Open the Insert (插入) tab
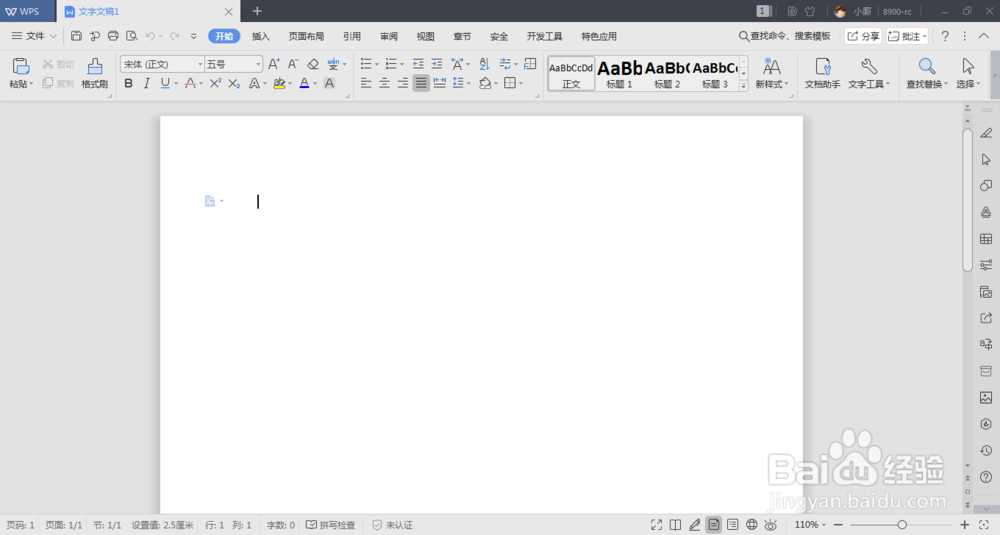Image resolution: width=1000 pixels, height=535 pixels. 260,36
